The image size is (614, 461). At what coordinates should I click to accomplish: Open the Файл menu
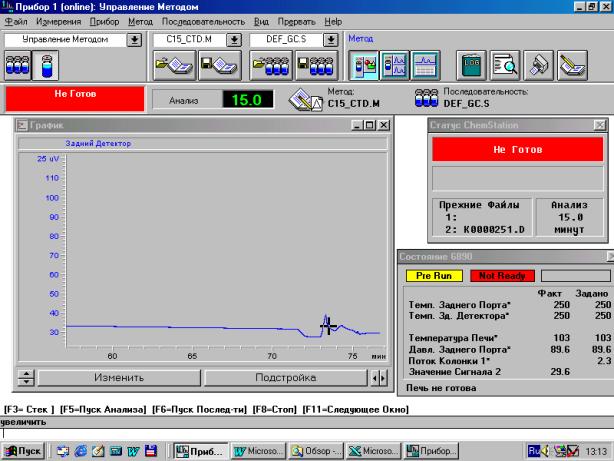point(16,22)
